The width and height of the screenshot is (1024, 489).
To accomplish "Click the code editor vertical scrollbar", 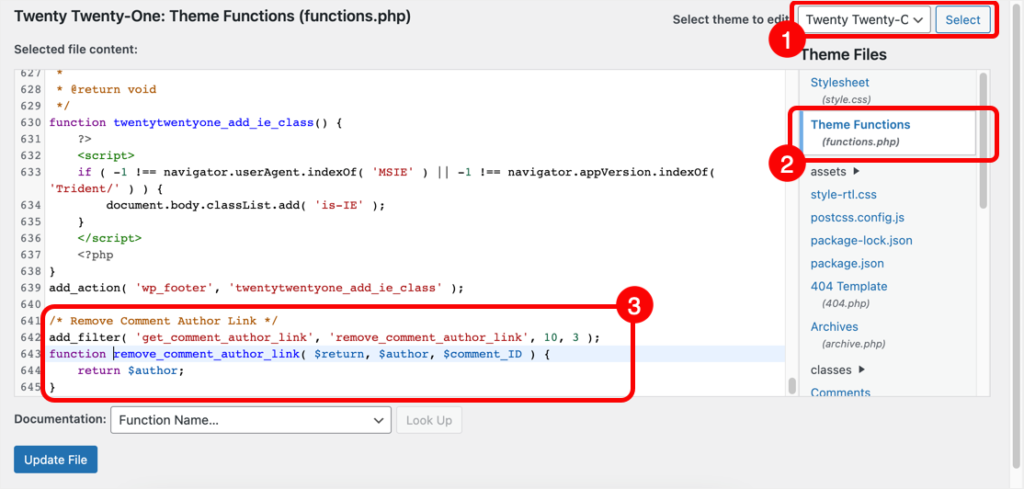I will coord(790,384).
